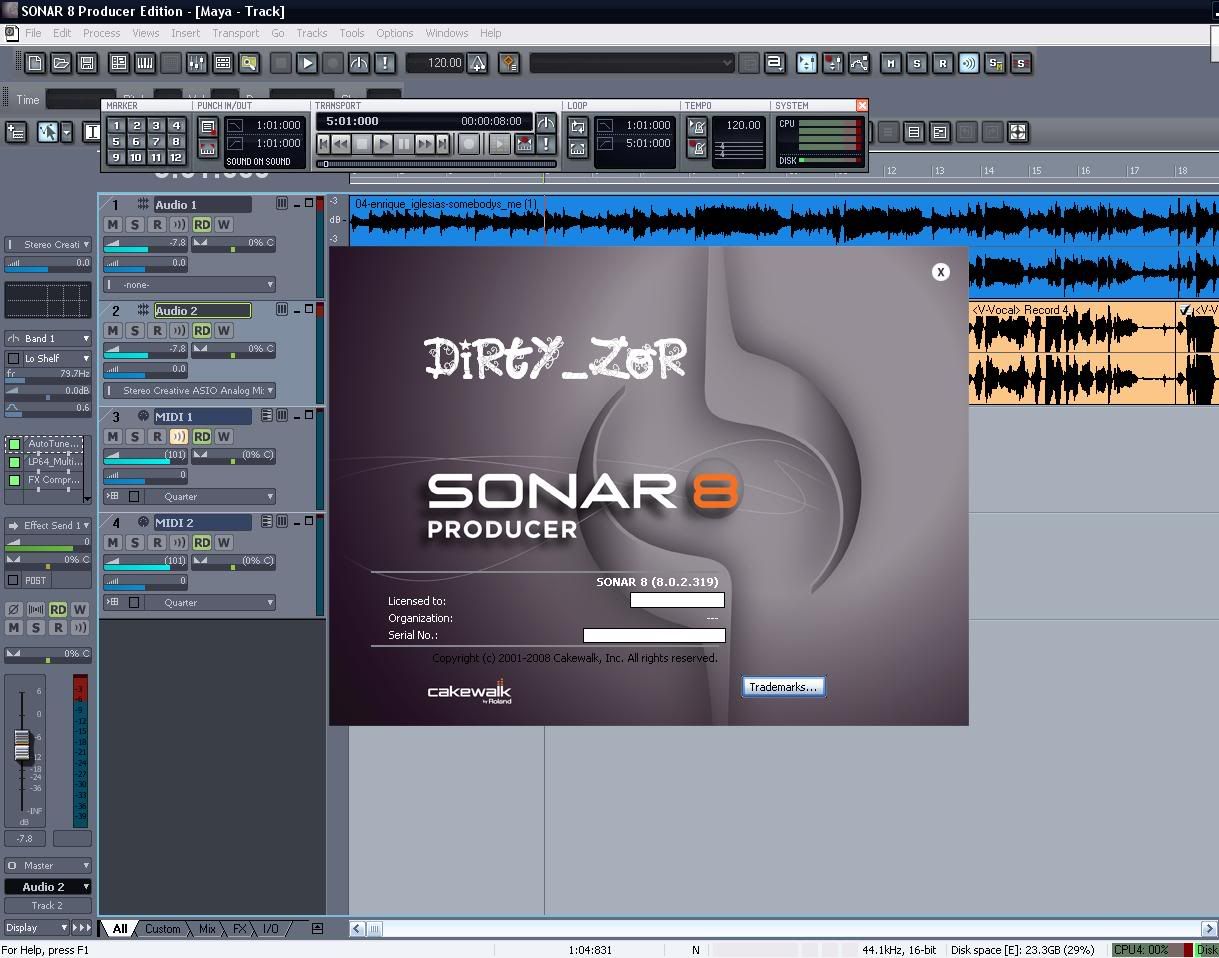Toggle automation read RD on Audio 1

click(x=202, y=225)
